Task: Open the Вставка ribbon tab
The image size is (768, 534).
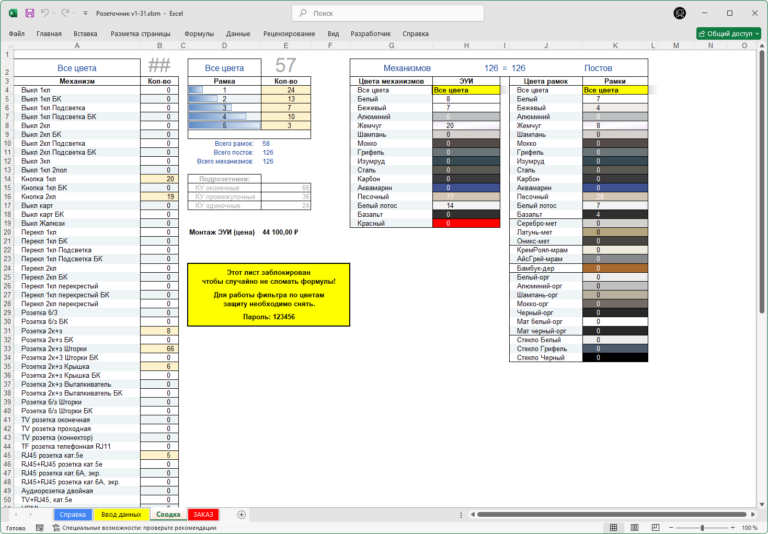Action: [85, 34]
